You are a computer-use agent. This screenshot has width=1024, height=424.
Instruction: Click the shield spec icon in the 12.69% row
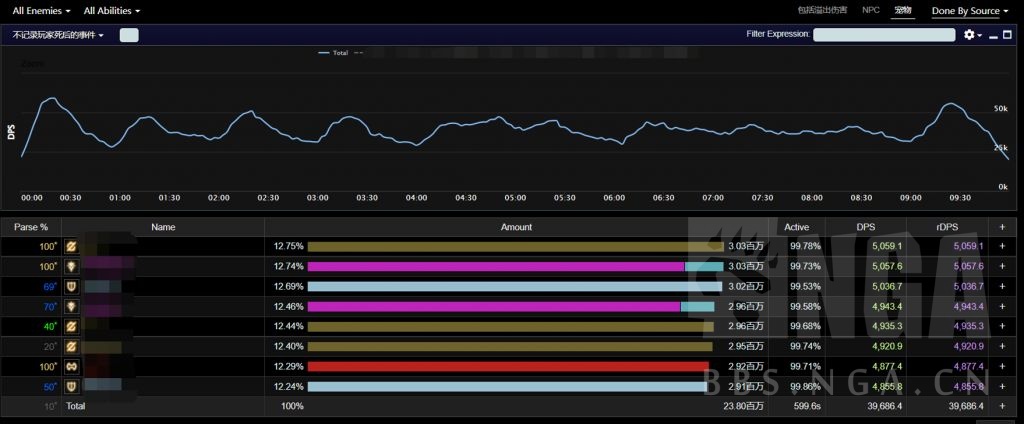71,286
